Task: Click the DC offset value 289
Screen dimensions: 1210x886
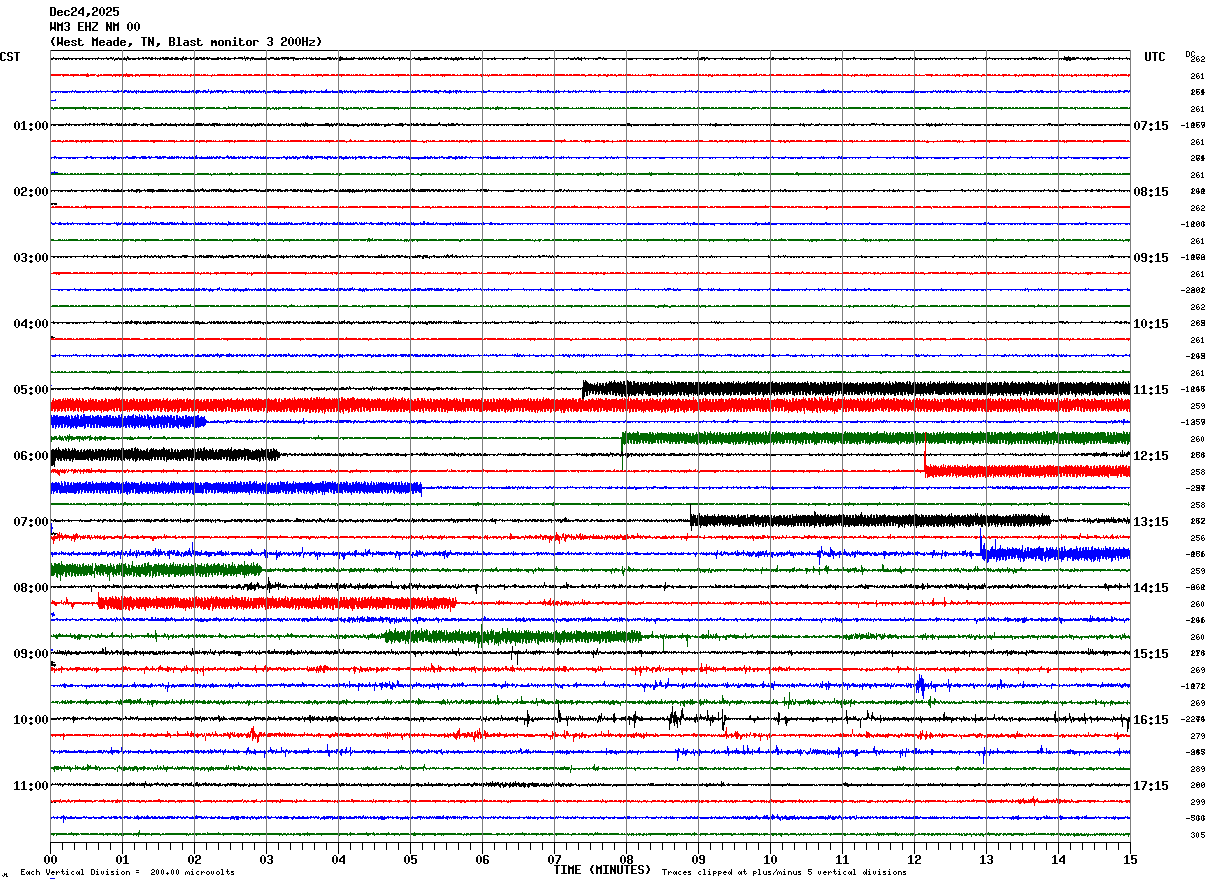Action: click(x=1197, y=769)
